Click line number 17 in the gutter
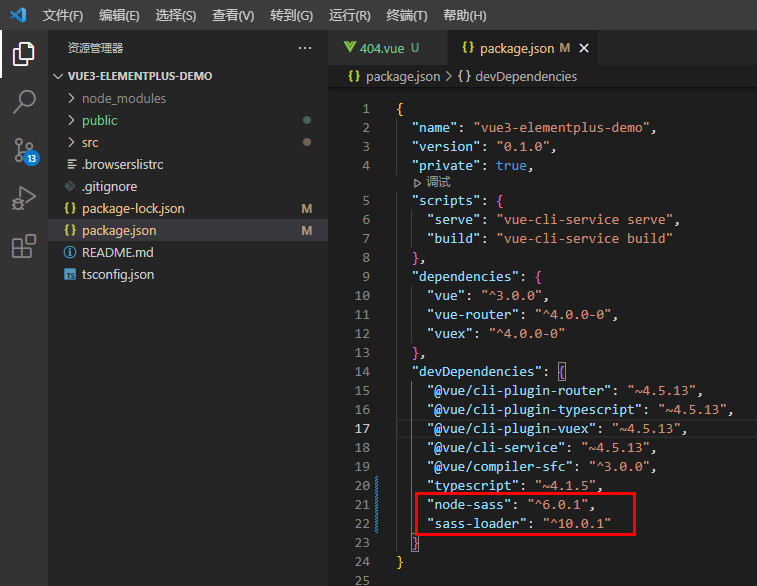The width and height of the screenshot is (757, 586). click(362, 429)
